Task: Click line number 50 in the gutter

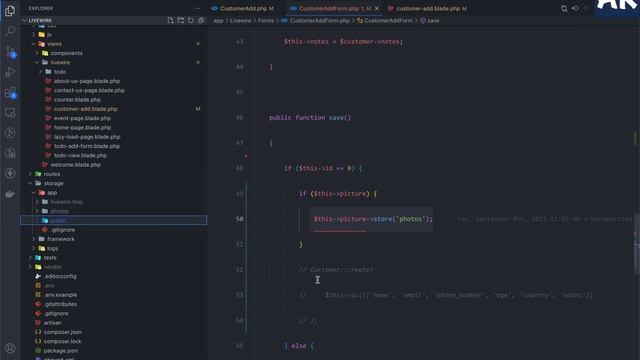Action: point(240,219)
